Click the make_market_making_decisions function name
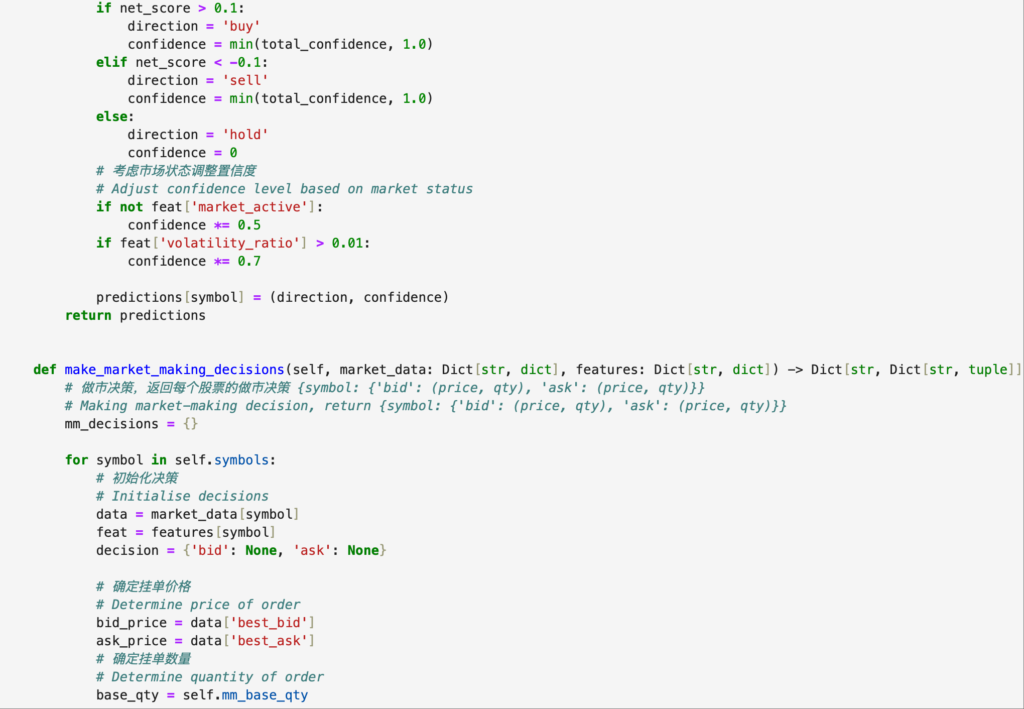This screenshot has width=1024, height=709. click(174, 369)
